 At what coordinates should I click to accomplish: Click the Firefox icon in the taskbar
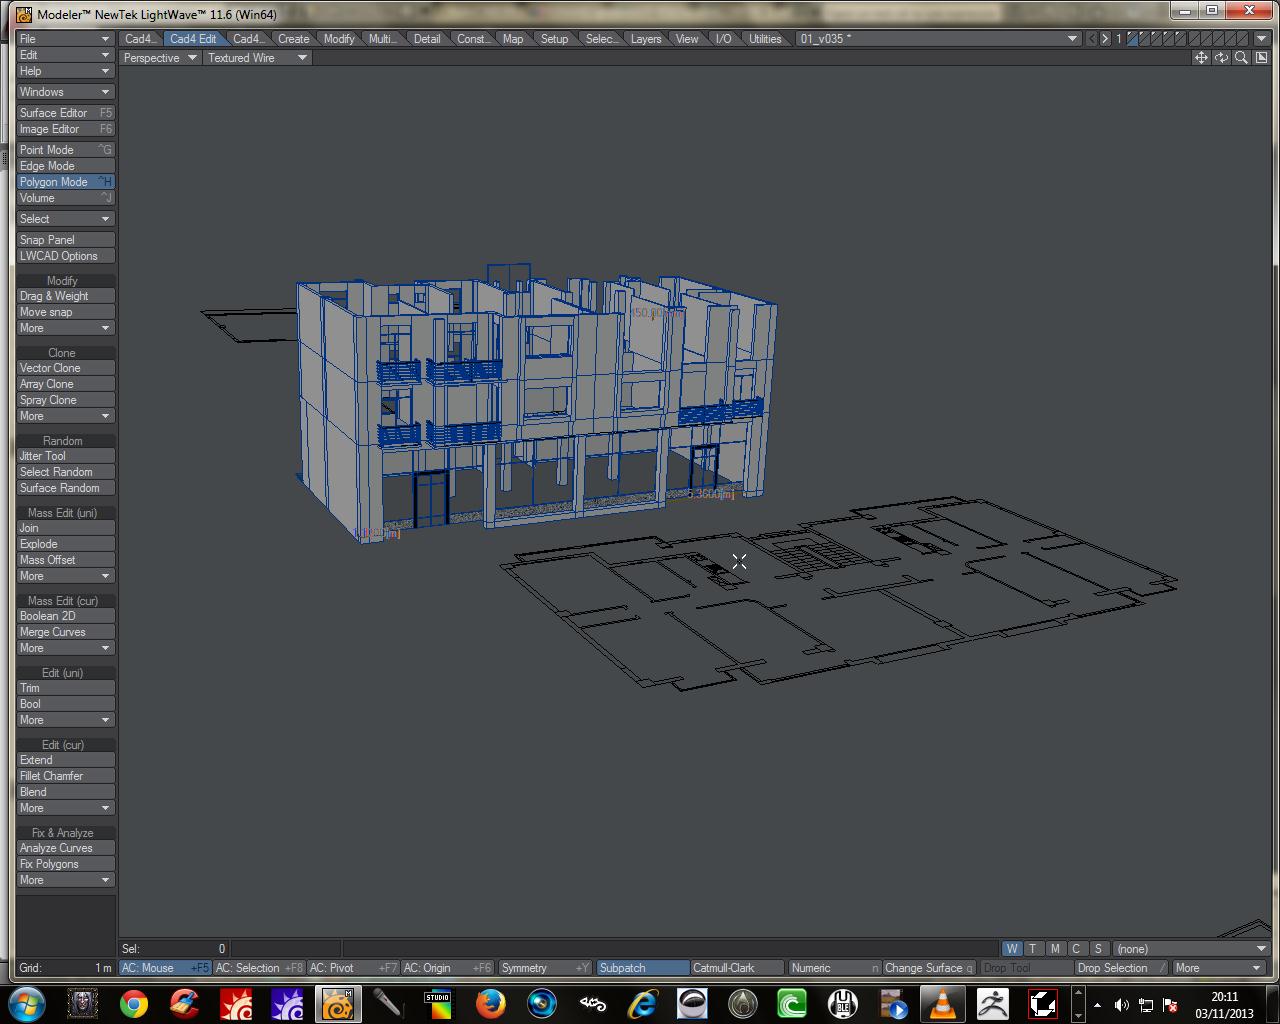click(x=490, y=1003)
